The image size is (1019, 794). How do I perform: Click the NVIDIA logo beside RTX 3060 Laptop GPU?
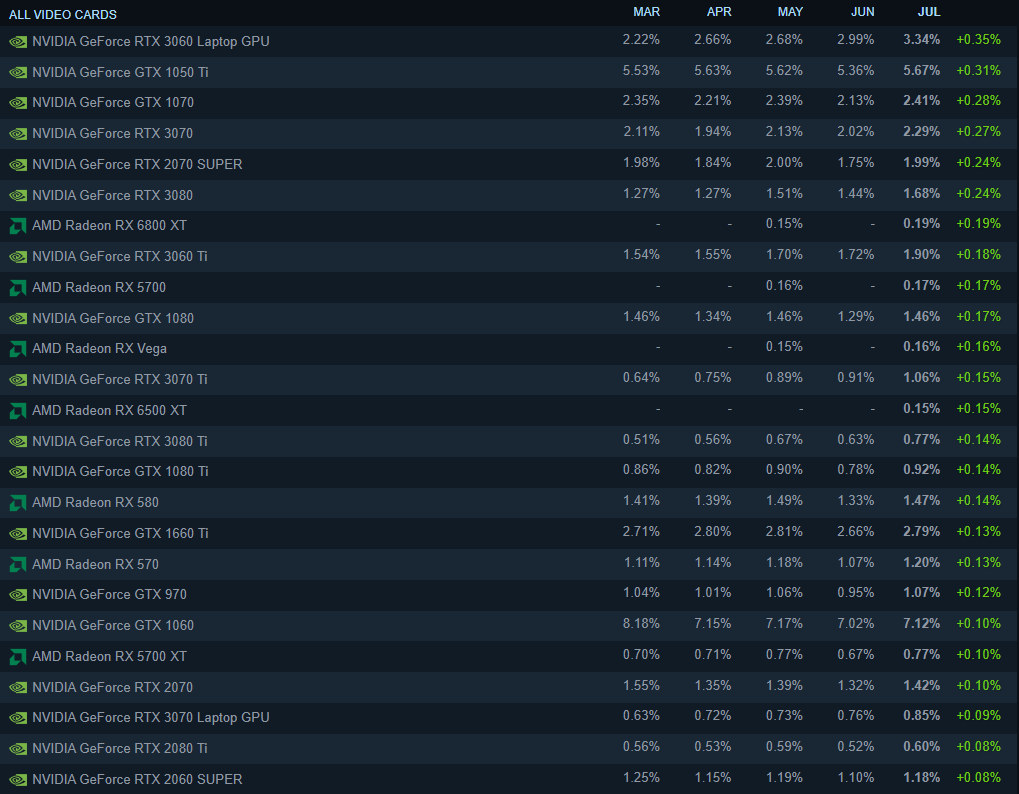(17, 42)
